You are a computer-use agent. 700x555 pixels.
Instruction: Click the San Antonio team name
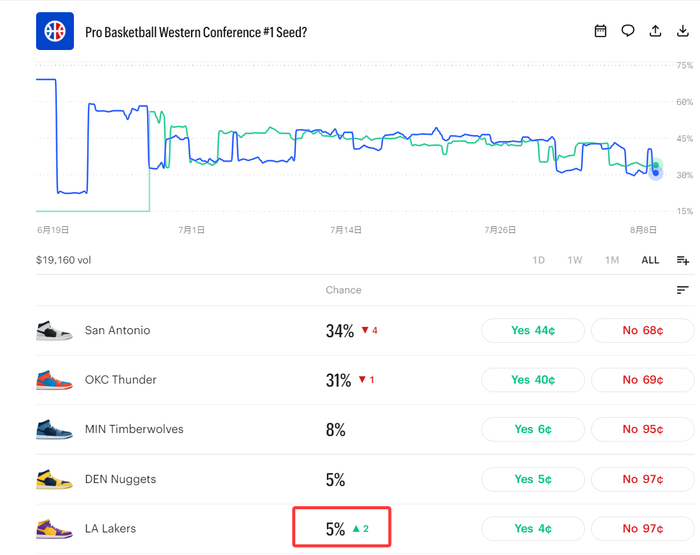(x=117, y=330)
